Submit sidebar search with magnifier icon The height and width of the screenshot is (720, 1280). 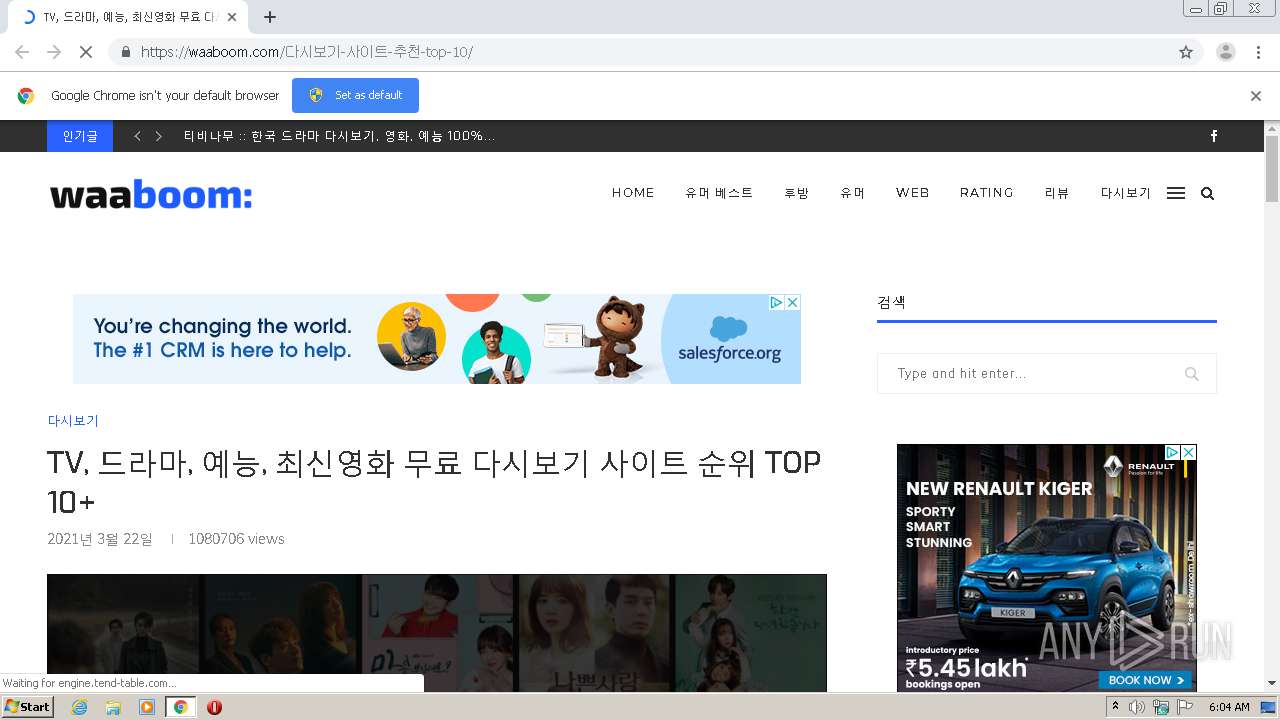[x=1191, y=374]
